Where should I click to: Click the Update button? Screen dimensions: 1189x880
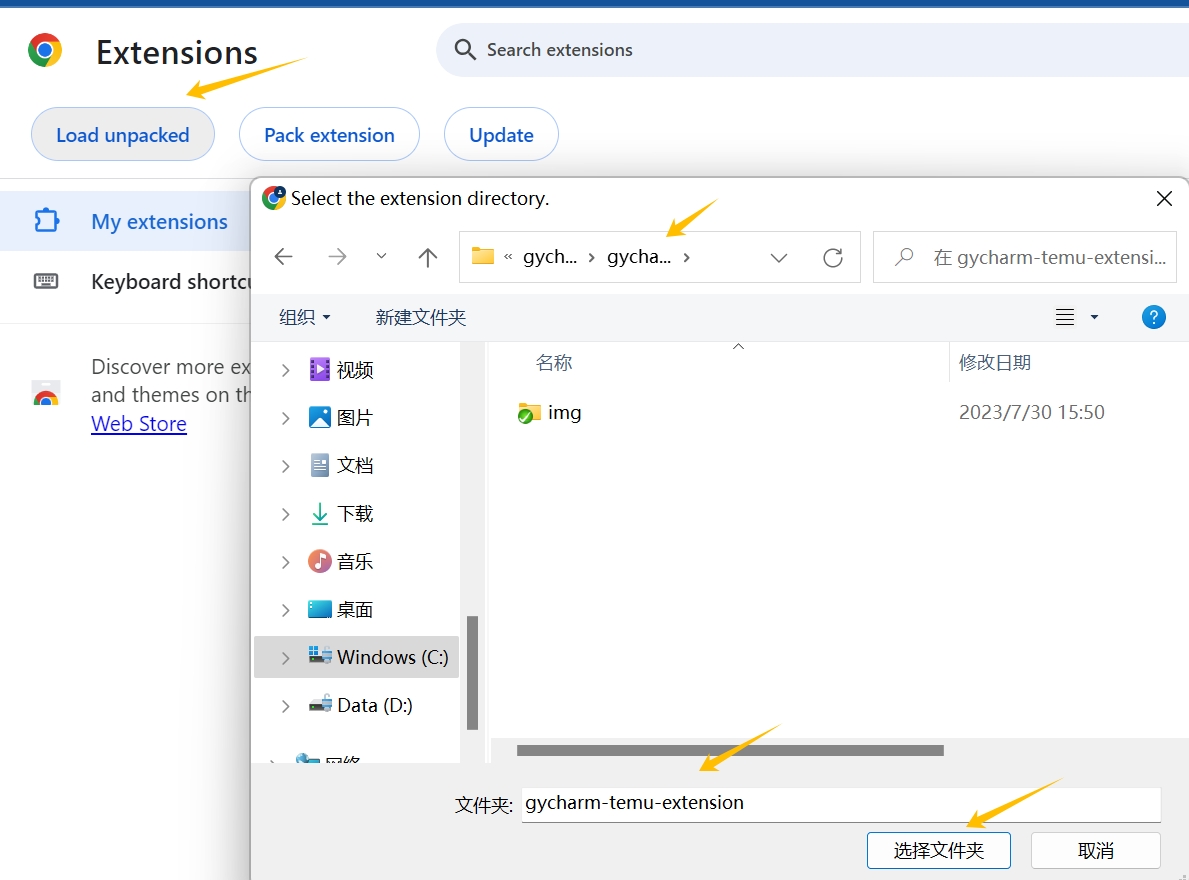click(501, 134)
